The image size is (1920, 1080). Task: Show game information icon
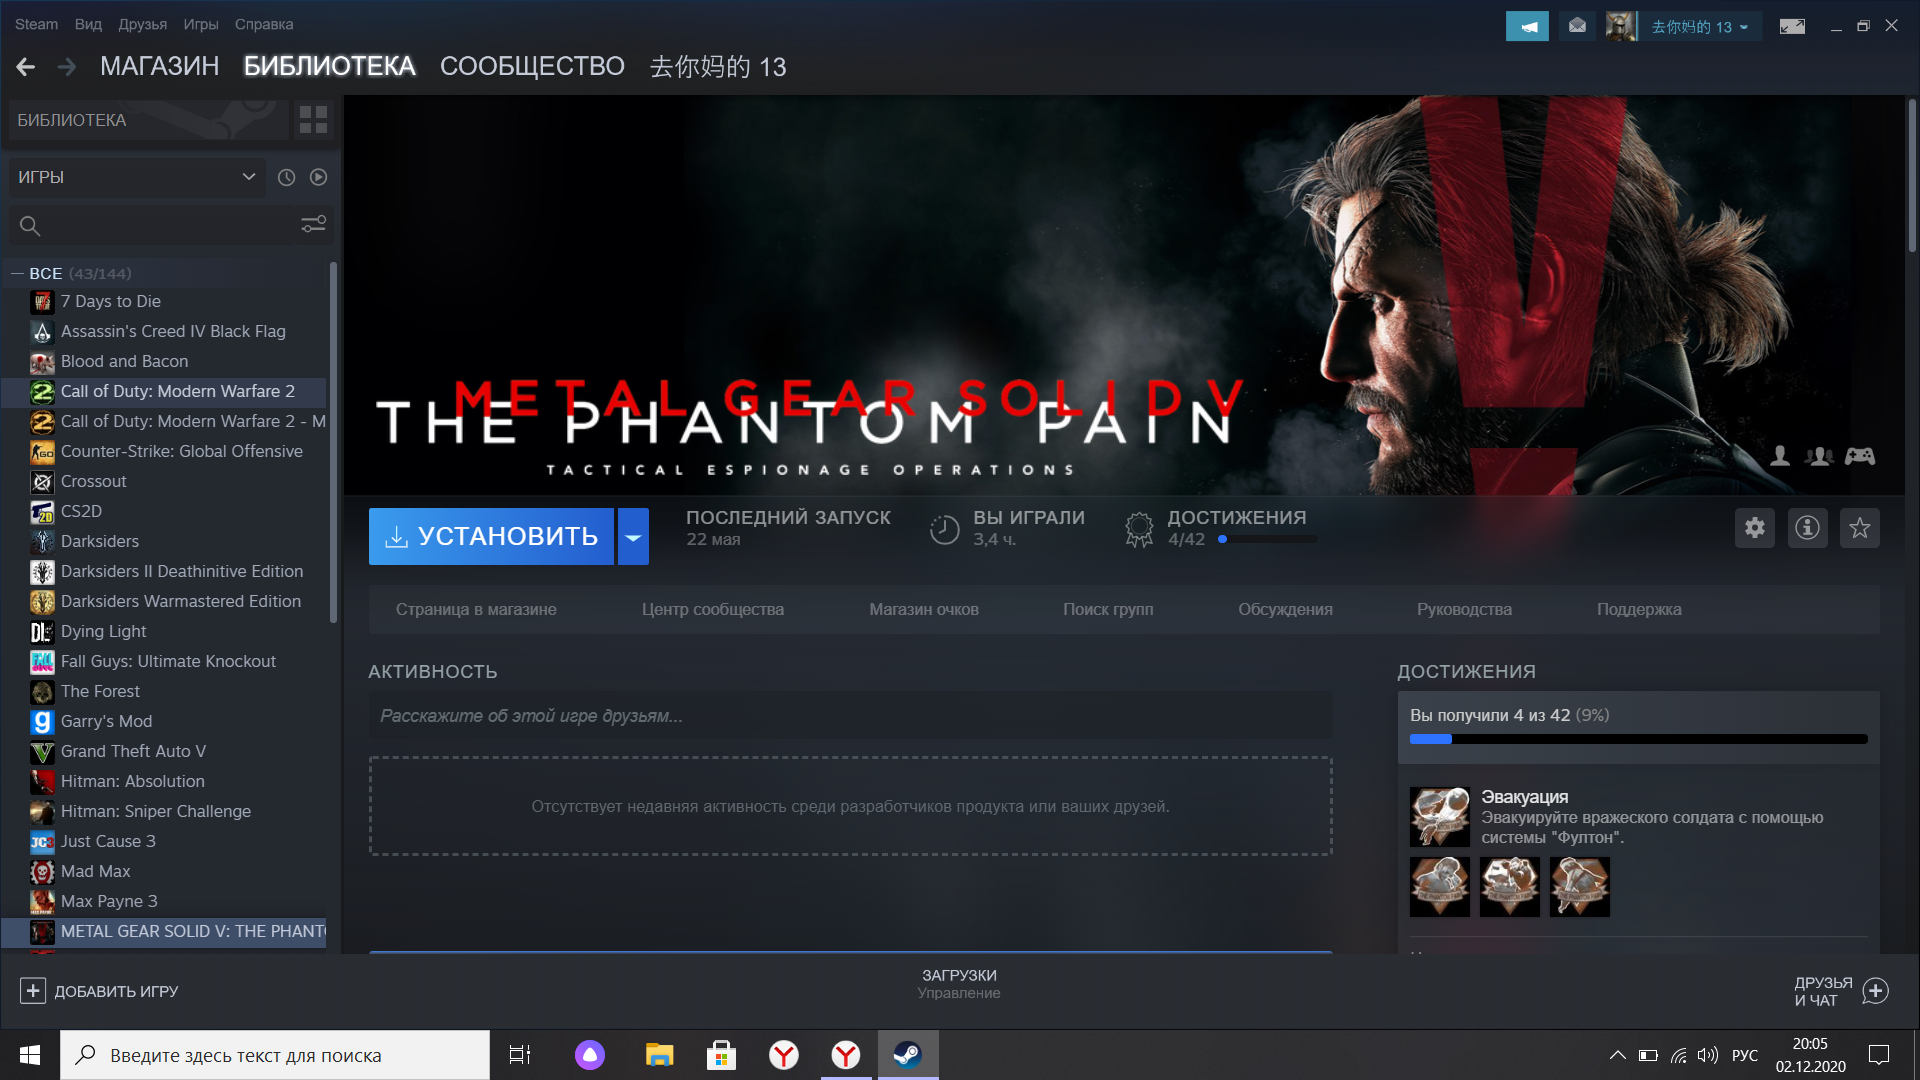click(x=1807, y=528)
